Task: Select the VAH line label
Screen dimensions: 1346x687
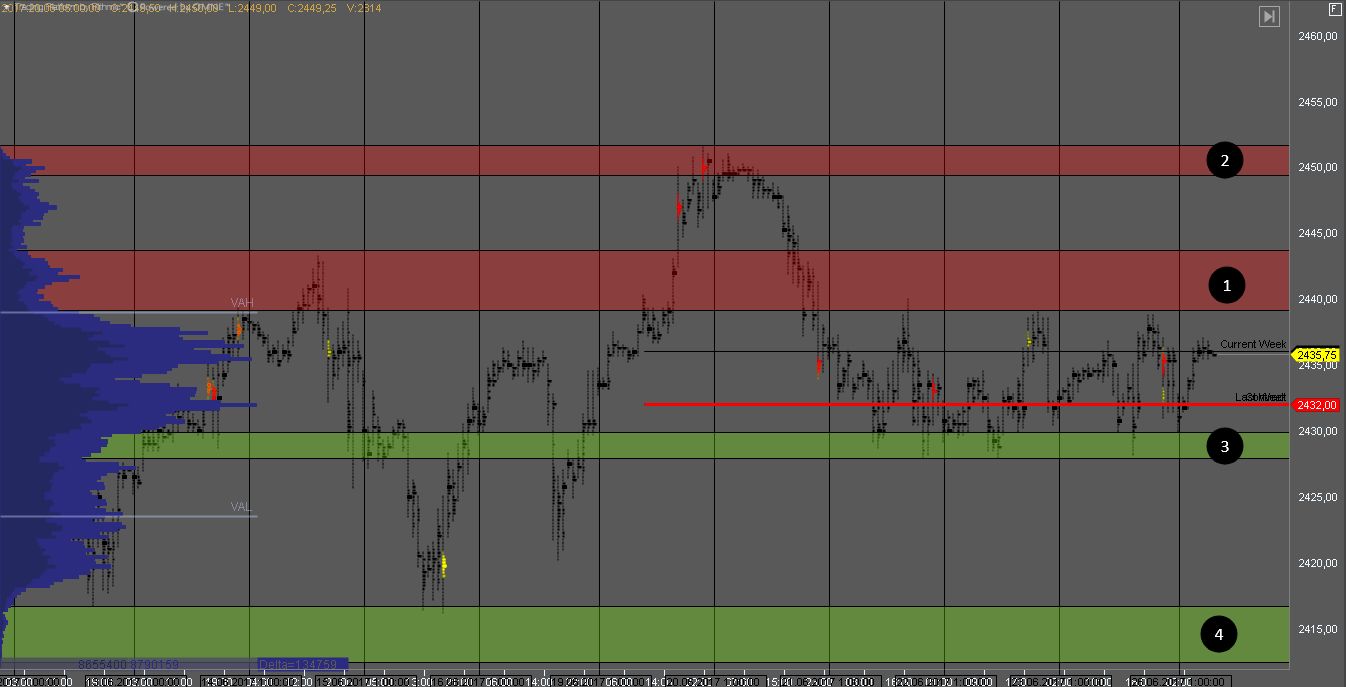Action: tap(242, 303)
